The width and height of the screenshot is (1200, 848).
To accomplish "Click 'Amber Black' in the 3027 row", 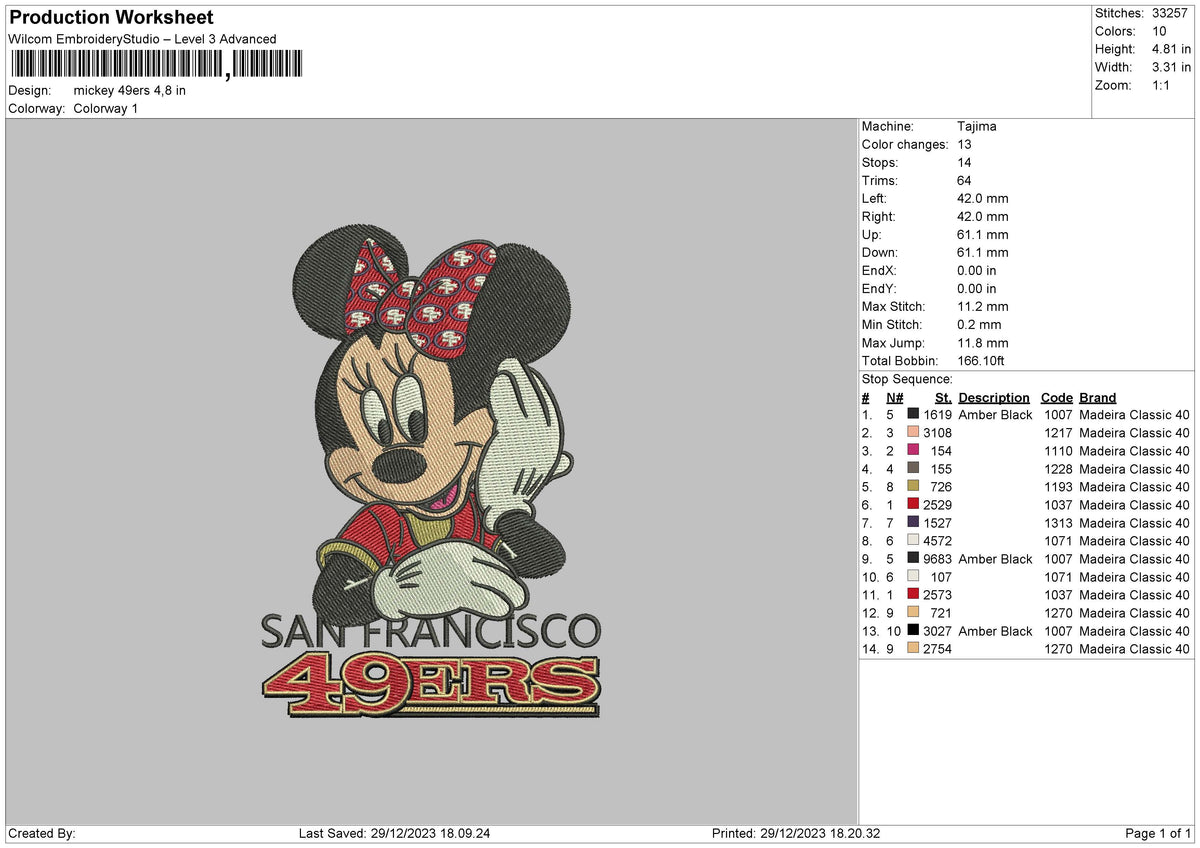I will click(x=995, y=630).
